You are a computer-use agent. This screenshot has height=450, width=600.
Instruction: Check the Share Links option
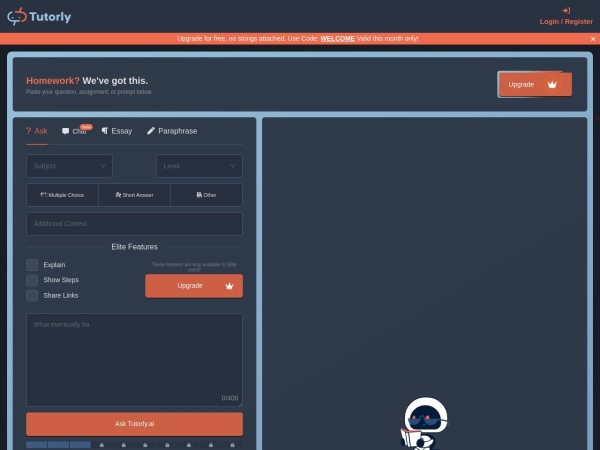[32, 295]
